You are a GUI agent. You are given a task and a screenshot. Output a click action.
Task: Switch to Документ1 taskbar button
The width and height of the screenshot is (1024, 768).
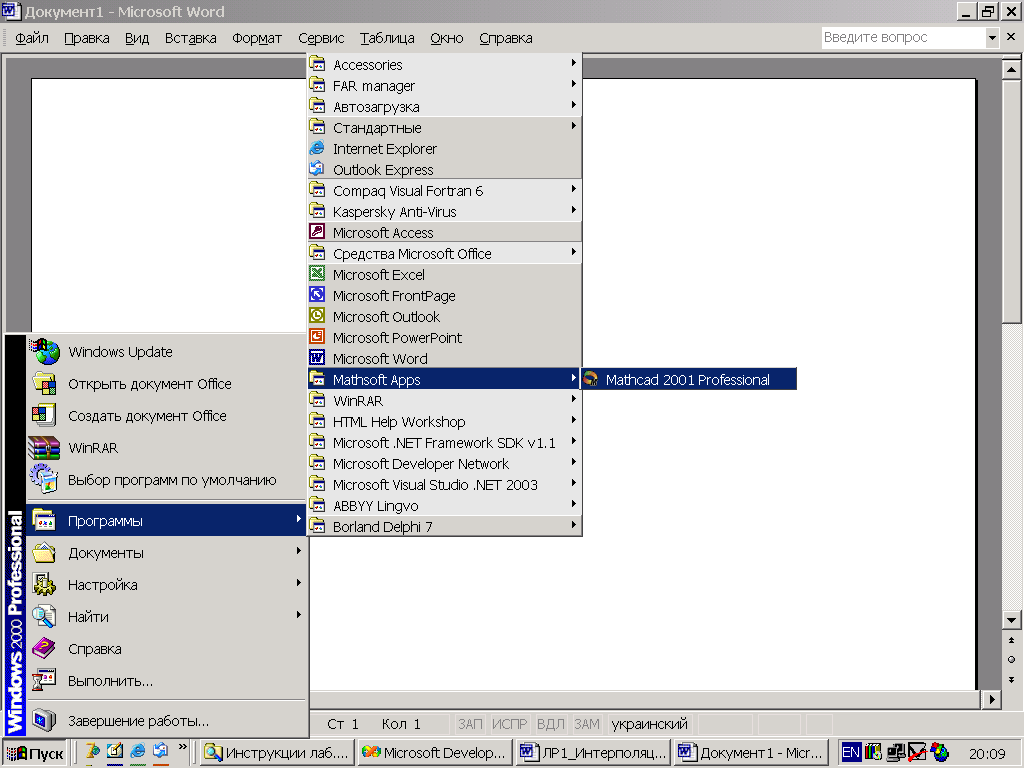point(751,753)
